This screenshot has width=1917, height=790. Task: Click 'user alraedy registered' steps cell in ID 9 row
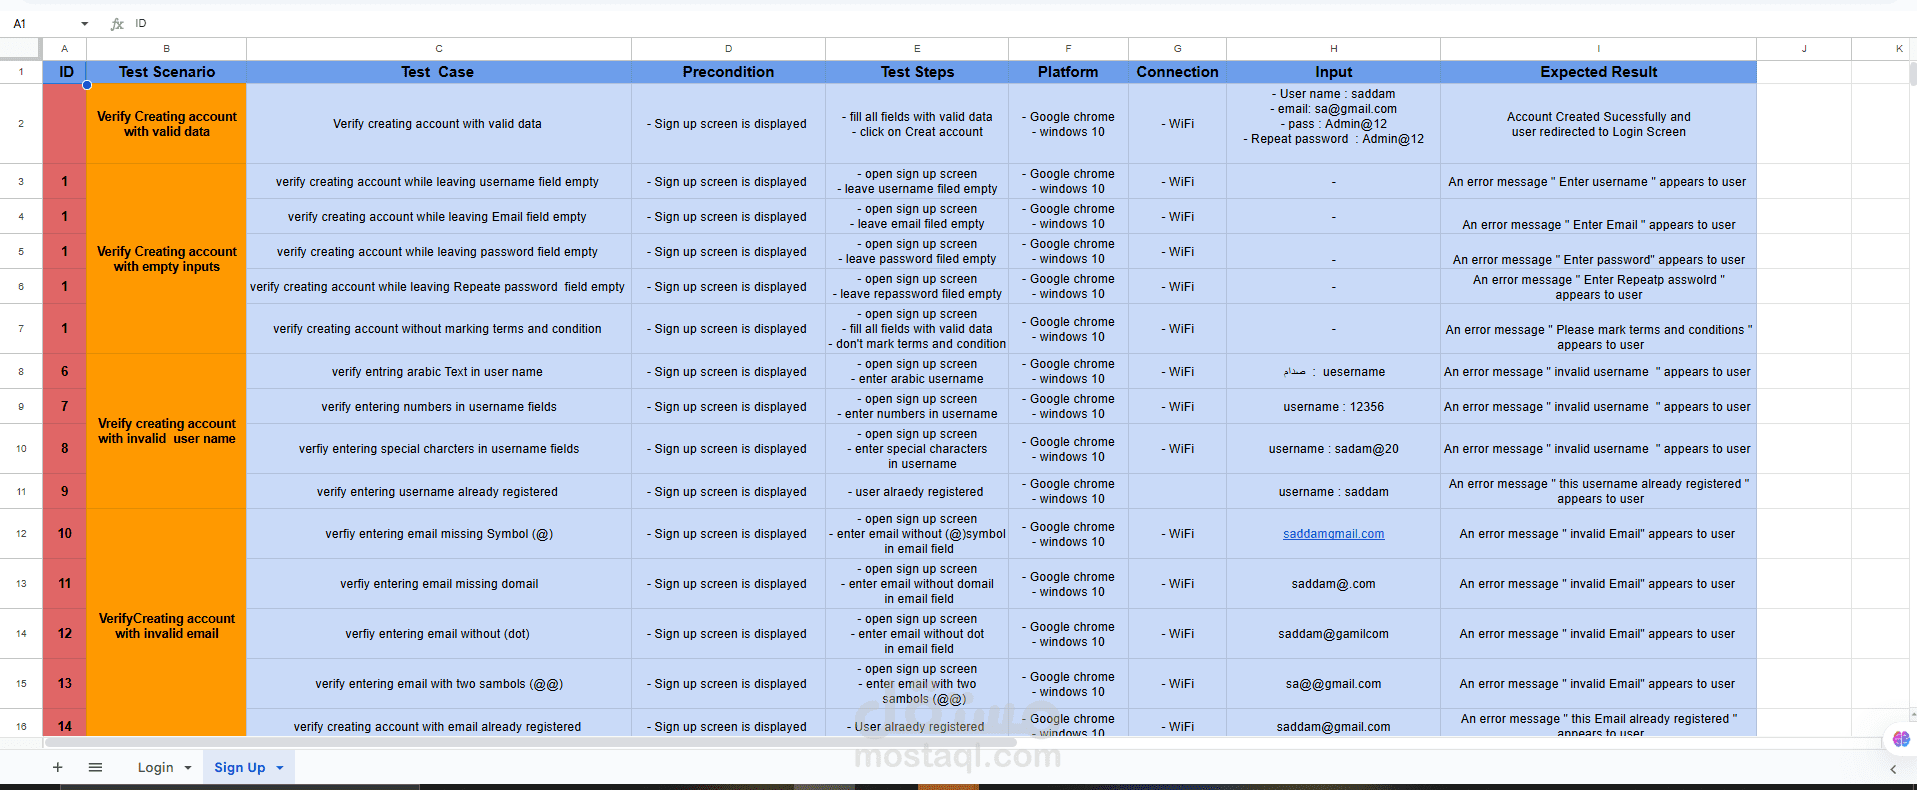[917, 491]
